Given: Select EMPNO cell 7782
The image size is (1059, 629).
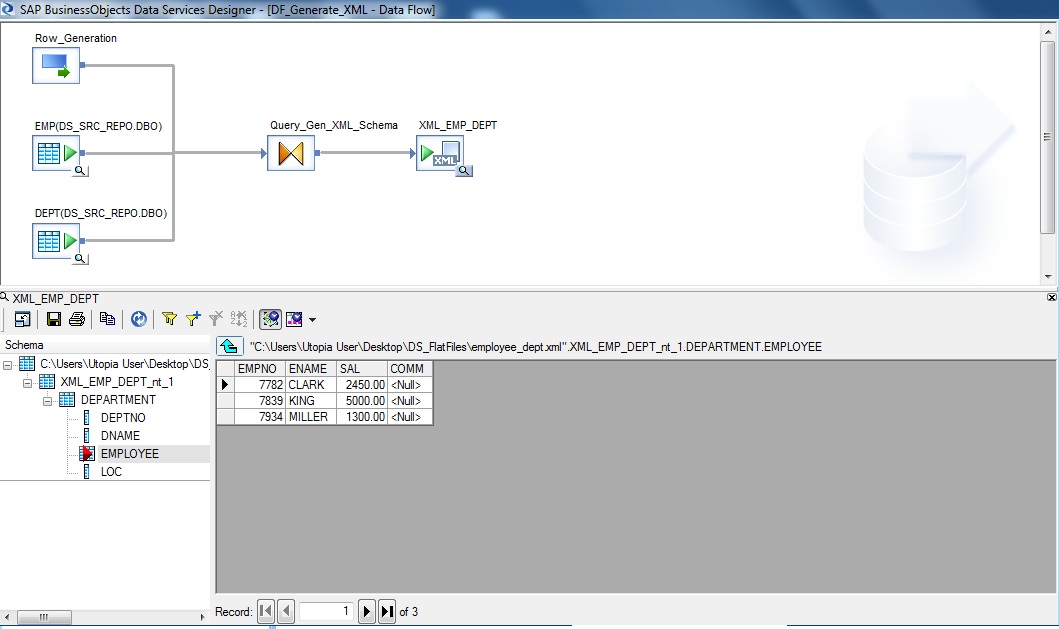Looking at the screenshot, I should 260,384.
